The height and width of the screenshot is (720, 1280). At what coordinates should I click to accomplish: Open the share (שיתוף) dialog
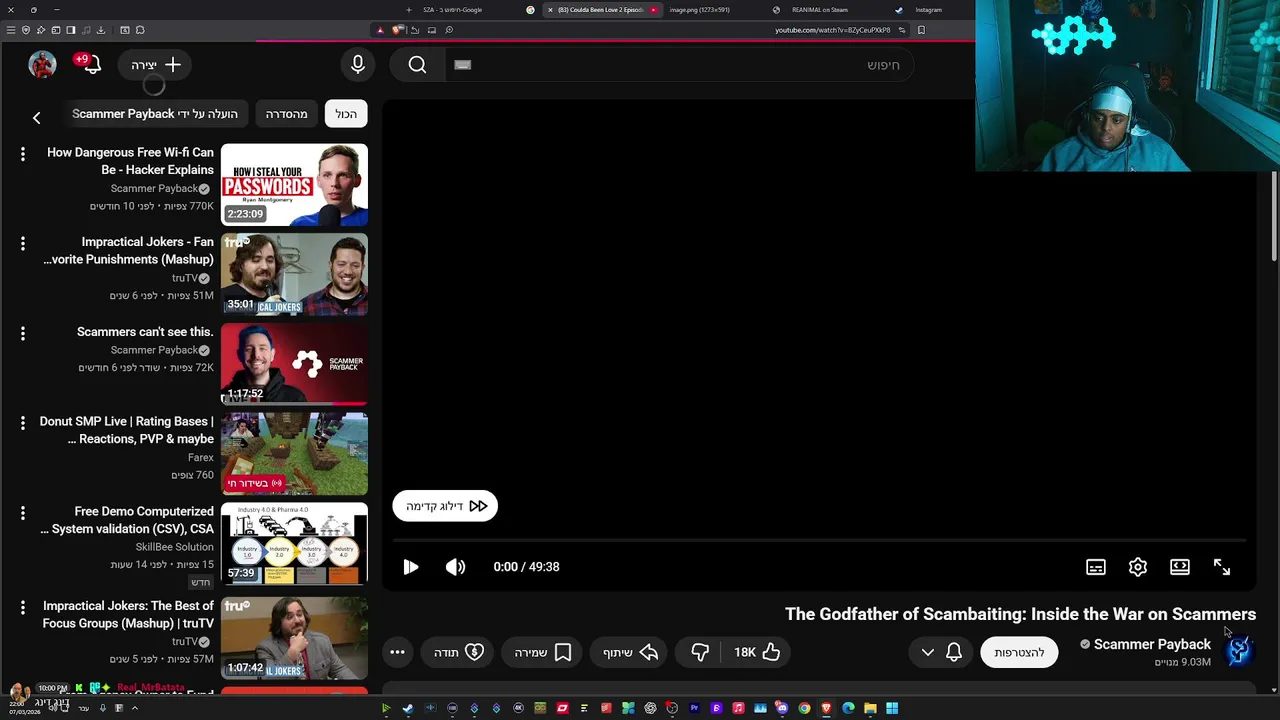[630, 652]
